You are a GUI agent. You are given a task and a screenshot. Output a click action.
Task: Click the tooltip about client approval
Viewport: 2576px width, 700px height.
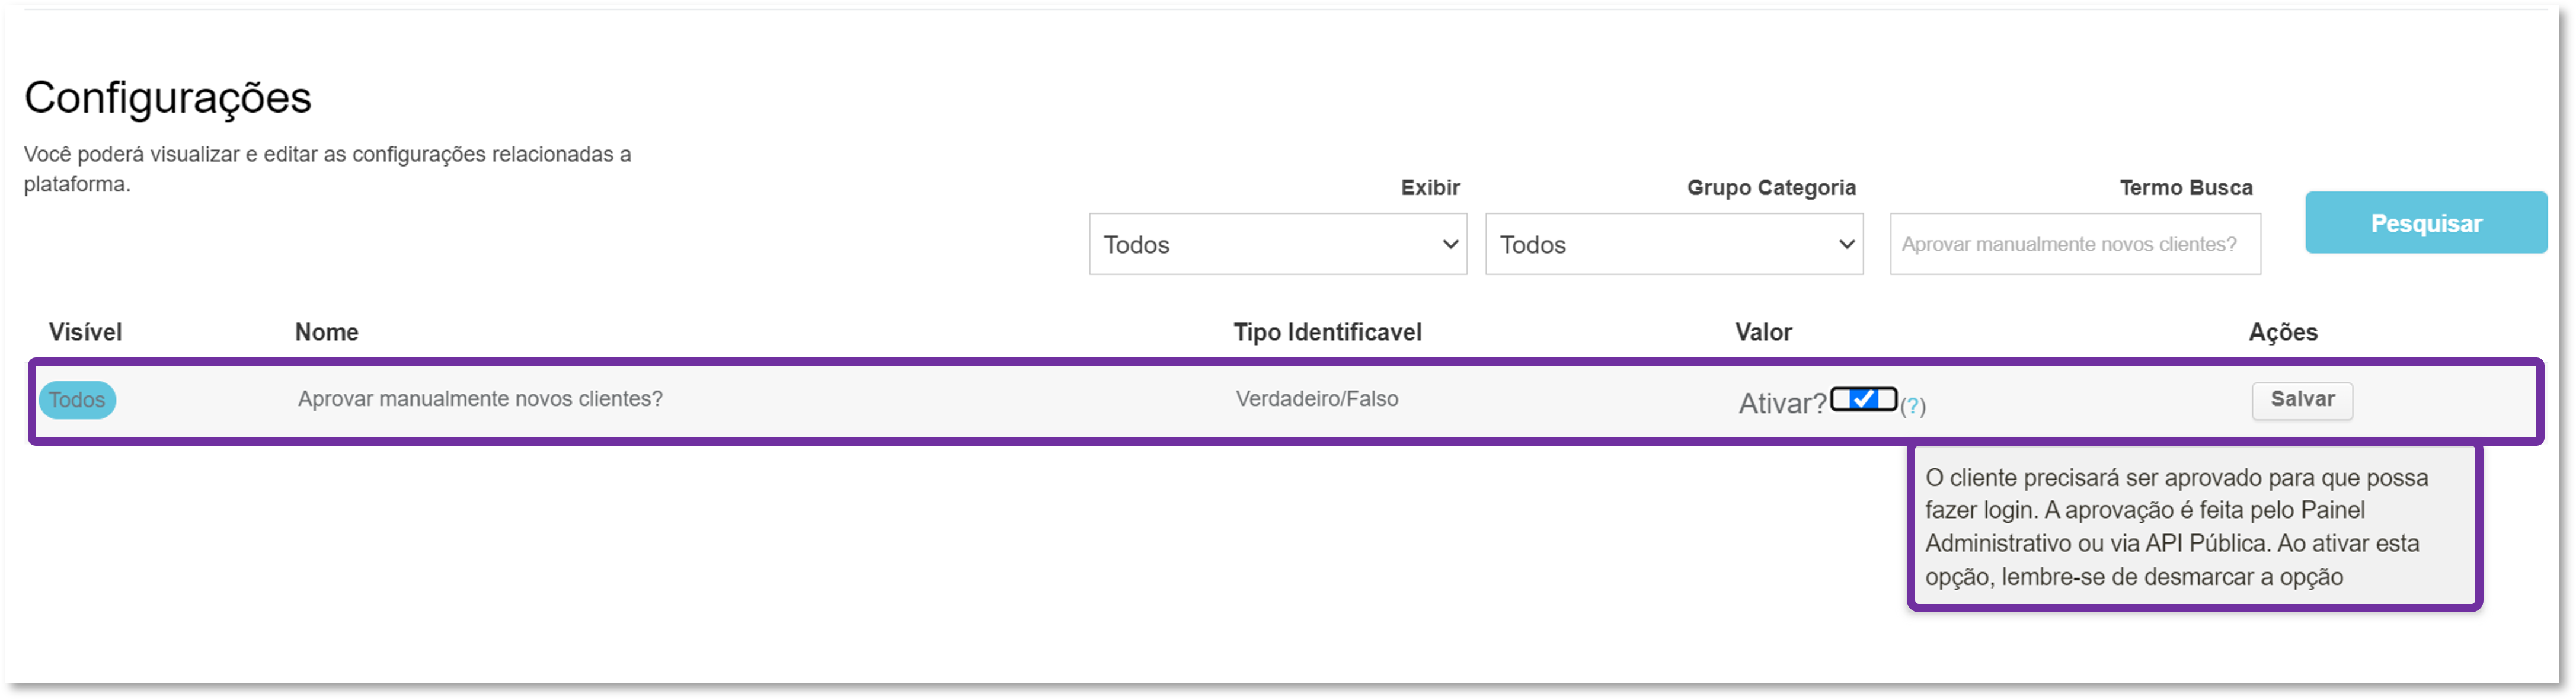tap(2194, 527)
